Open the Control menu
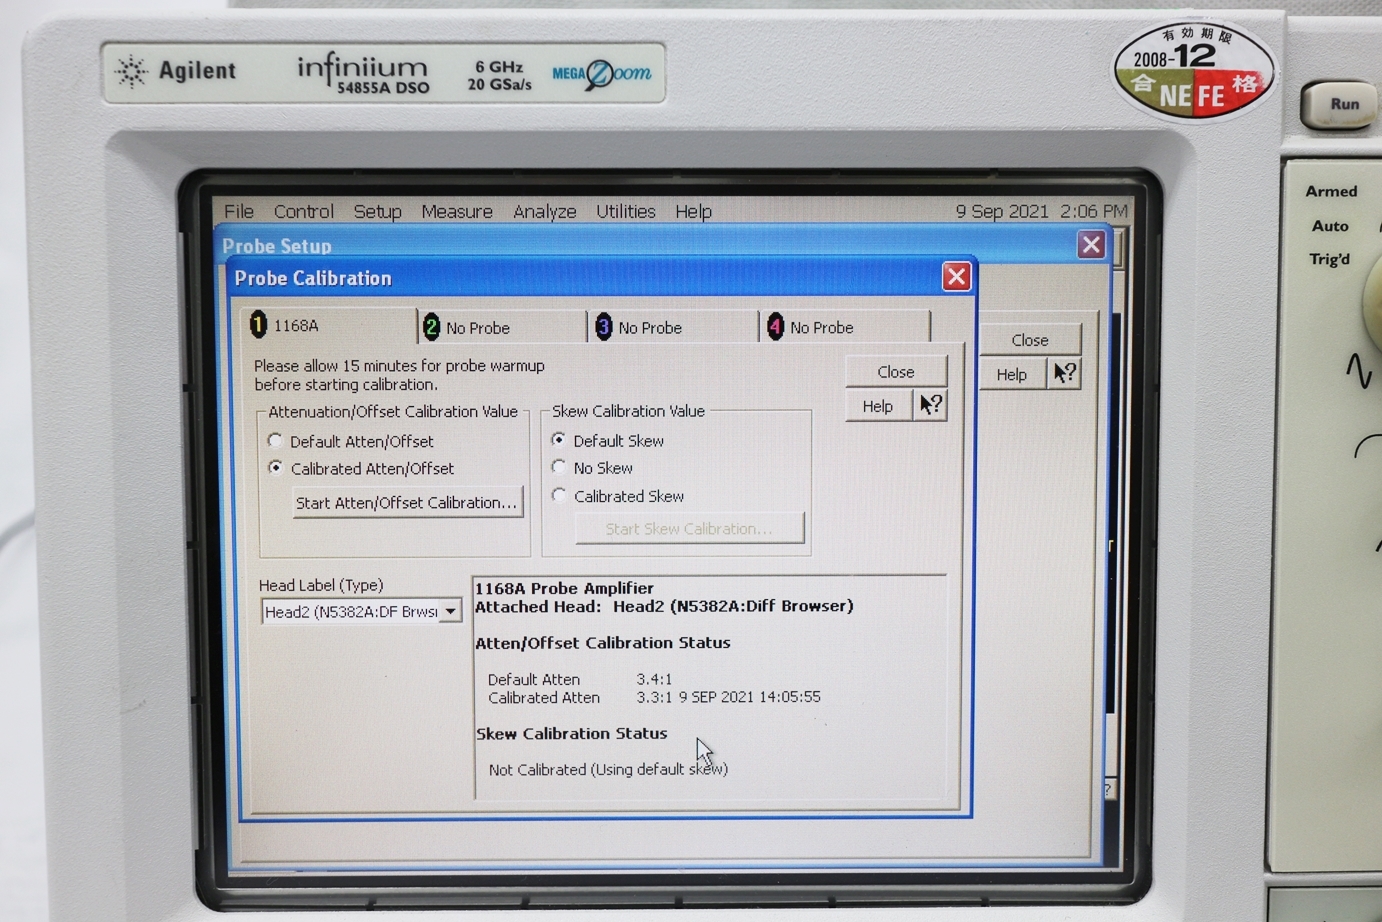The width and height of the screenshot is (1382, 922). click(x=303, y=211)
